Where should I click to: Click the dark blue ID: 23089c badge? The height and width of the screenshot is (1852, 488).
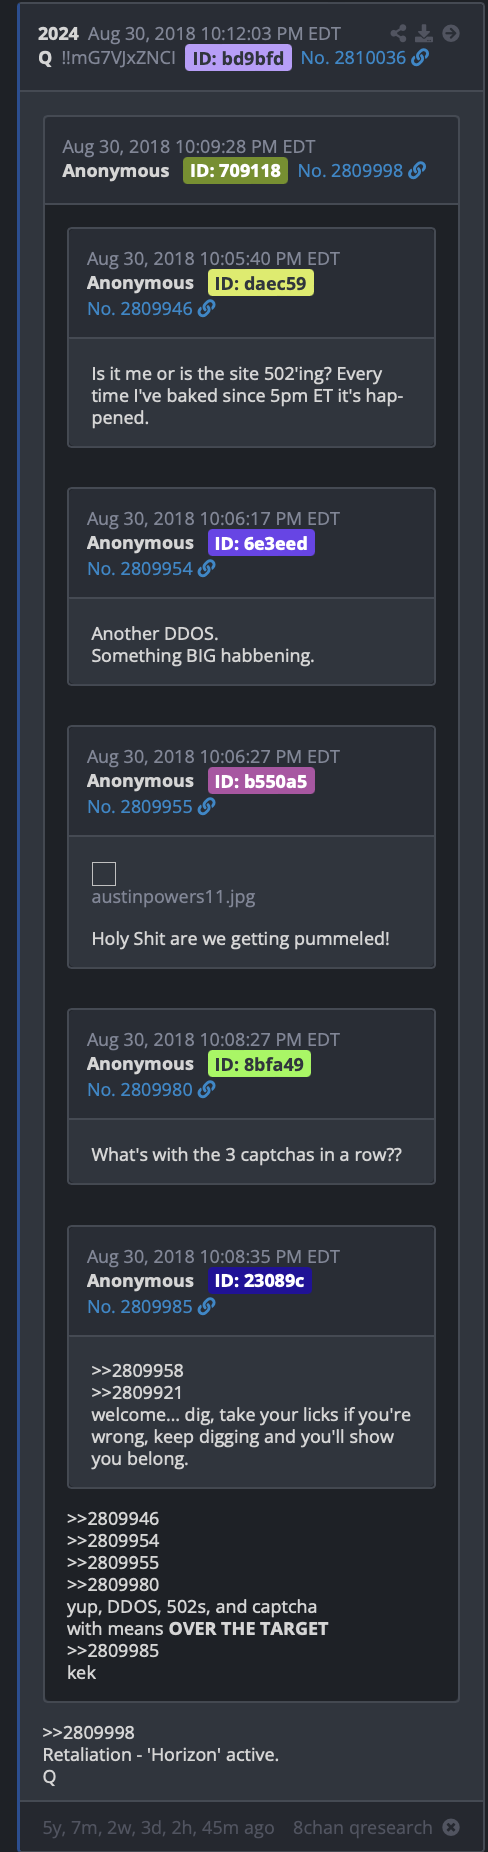(260, 1281)
